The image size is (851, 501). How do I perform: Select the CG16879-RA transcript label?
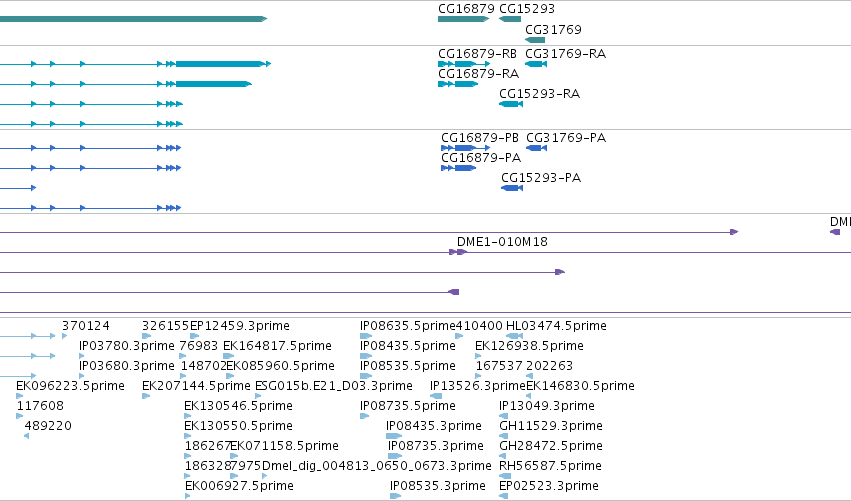coord(478,74)
